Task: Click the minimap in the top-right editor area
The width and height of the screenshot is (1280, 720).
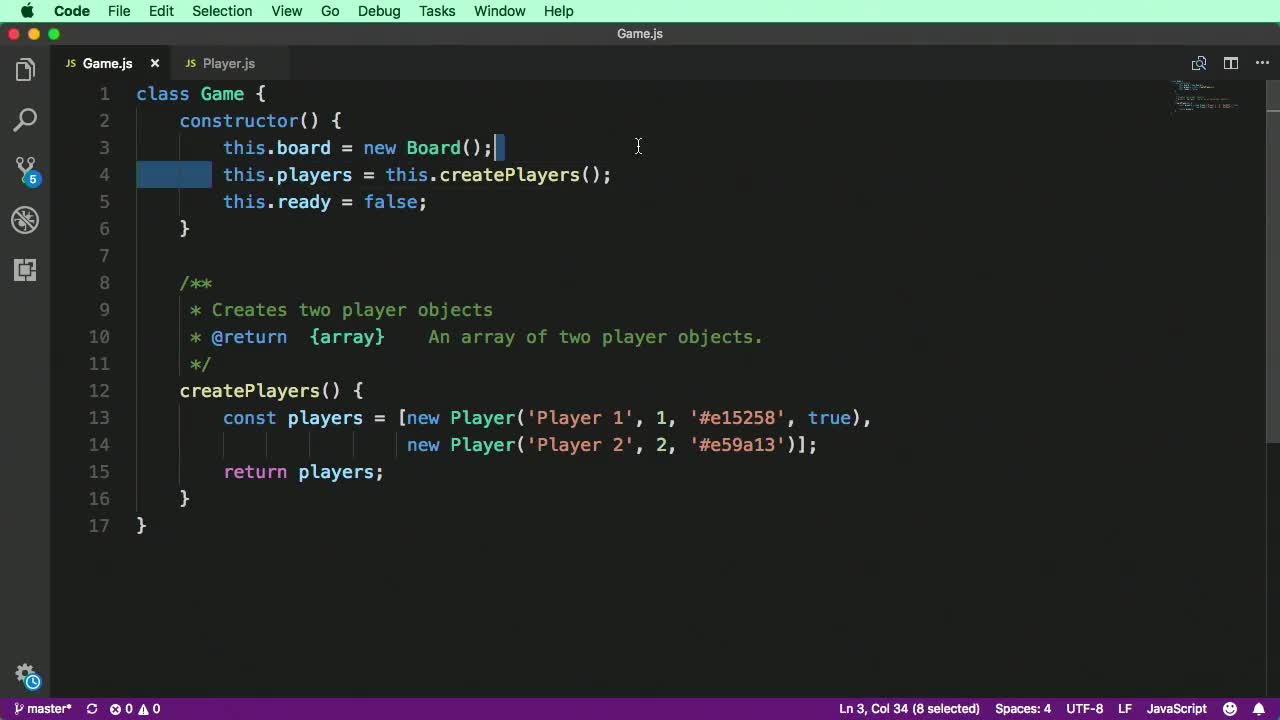Action: [x=1205, y=100]
